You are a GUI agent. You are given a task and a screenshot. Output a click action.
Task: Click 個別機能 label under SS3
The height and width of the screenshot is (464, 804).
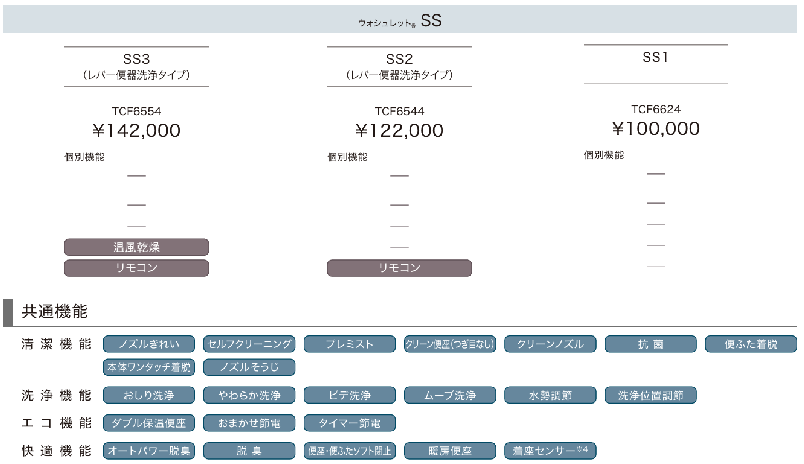pyautogui.click(x=84, y=157)
